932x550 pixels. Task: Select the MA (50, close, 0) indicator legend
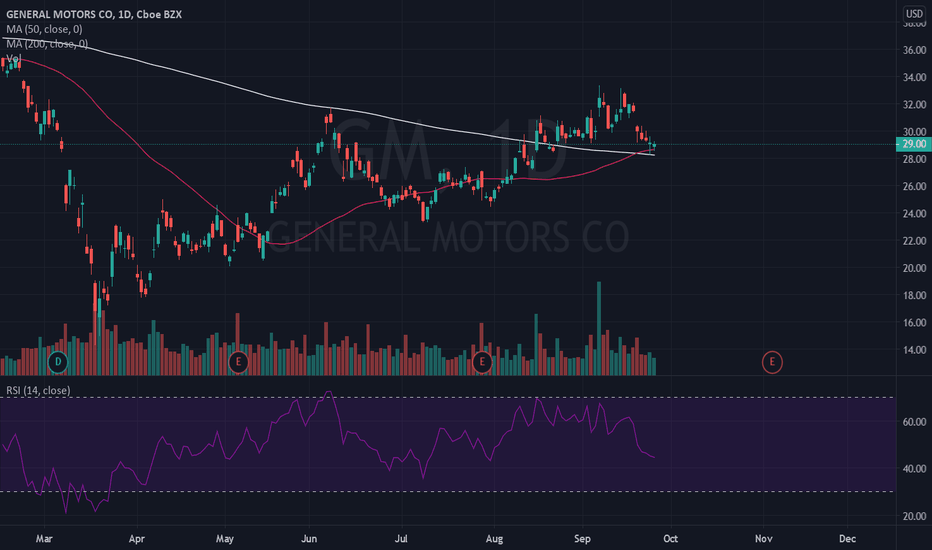[45, 29]
